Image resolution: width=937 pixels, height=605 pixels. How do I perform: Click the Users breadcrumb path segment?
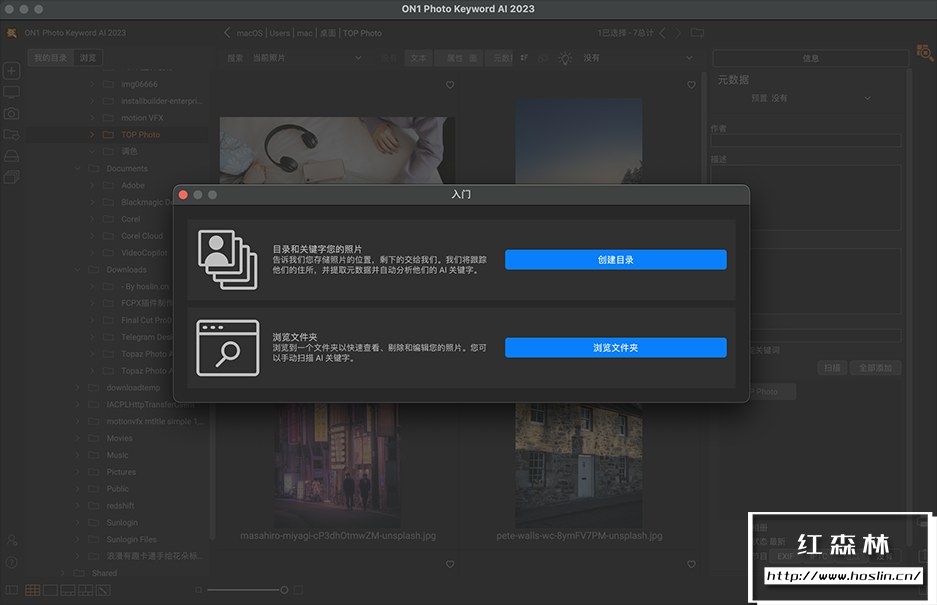279,33
